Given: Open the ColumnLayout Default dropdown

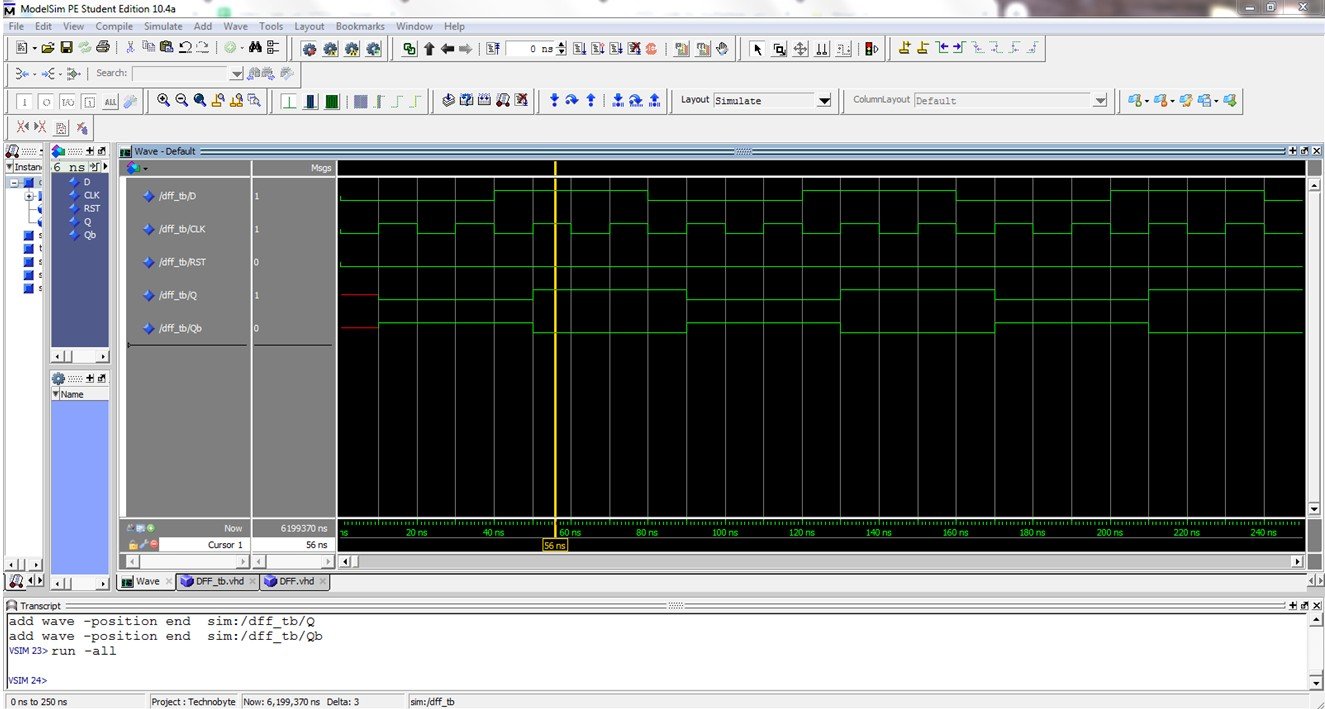Looking at the screenshot, I should click(x=1100, y=100).
